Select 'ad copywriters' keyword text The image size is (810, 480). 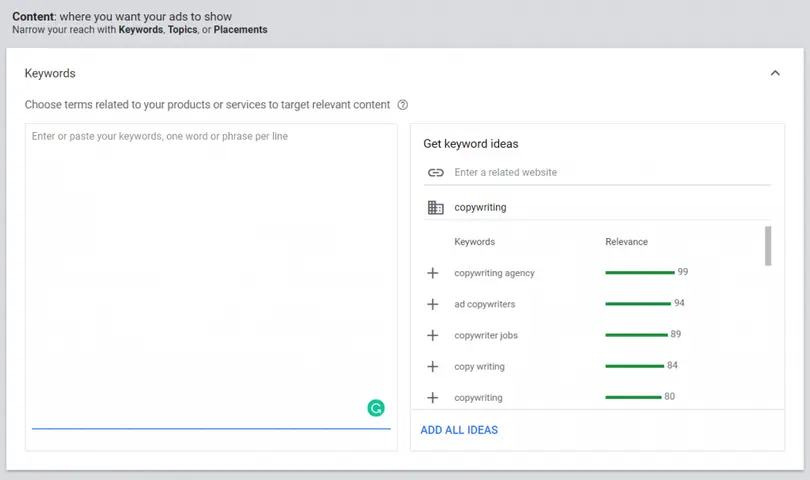[x=485, y=304]
